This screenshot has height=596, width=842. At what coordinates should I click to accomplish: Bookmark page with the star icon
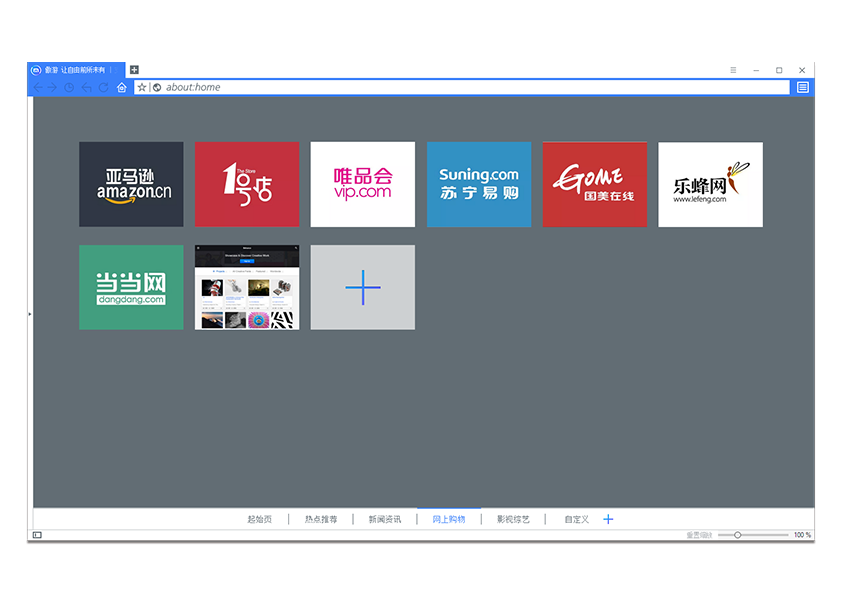pyautogui.click(x=142, y=88)
